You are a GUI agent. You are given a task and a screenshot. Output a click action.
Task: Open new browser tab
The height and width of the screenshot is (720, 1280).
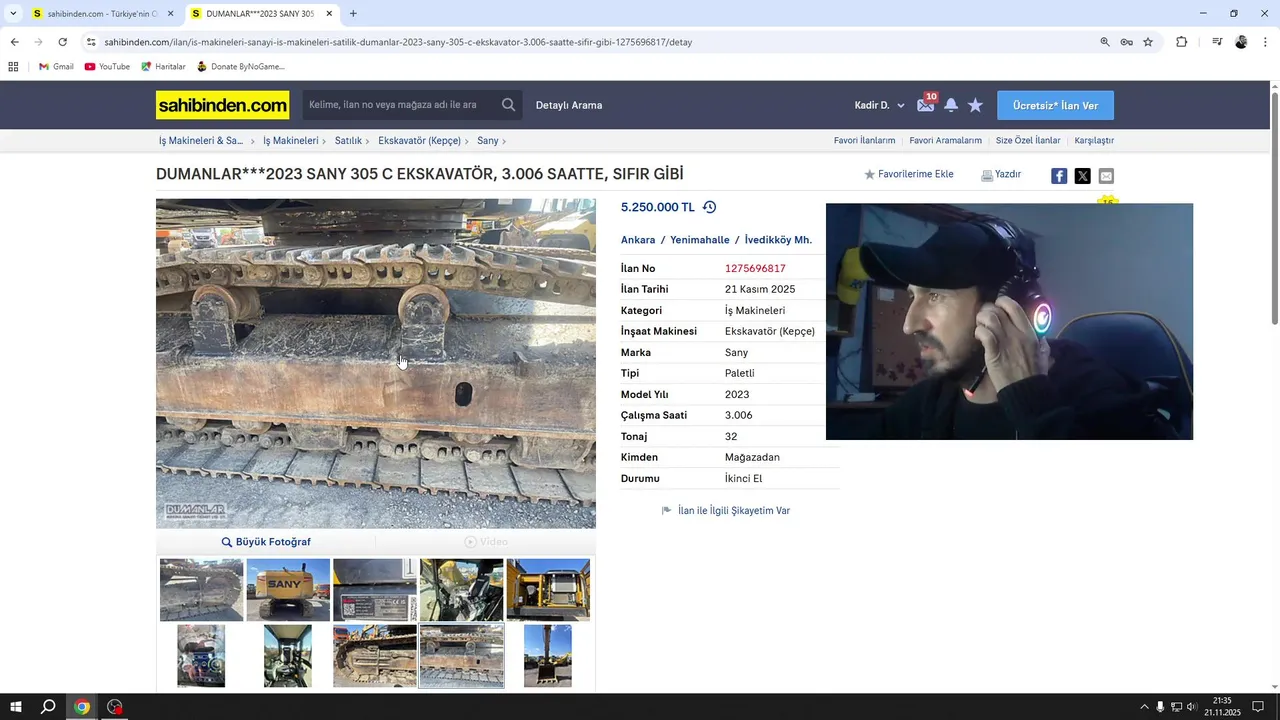[353, 14]
